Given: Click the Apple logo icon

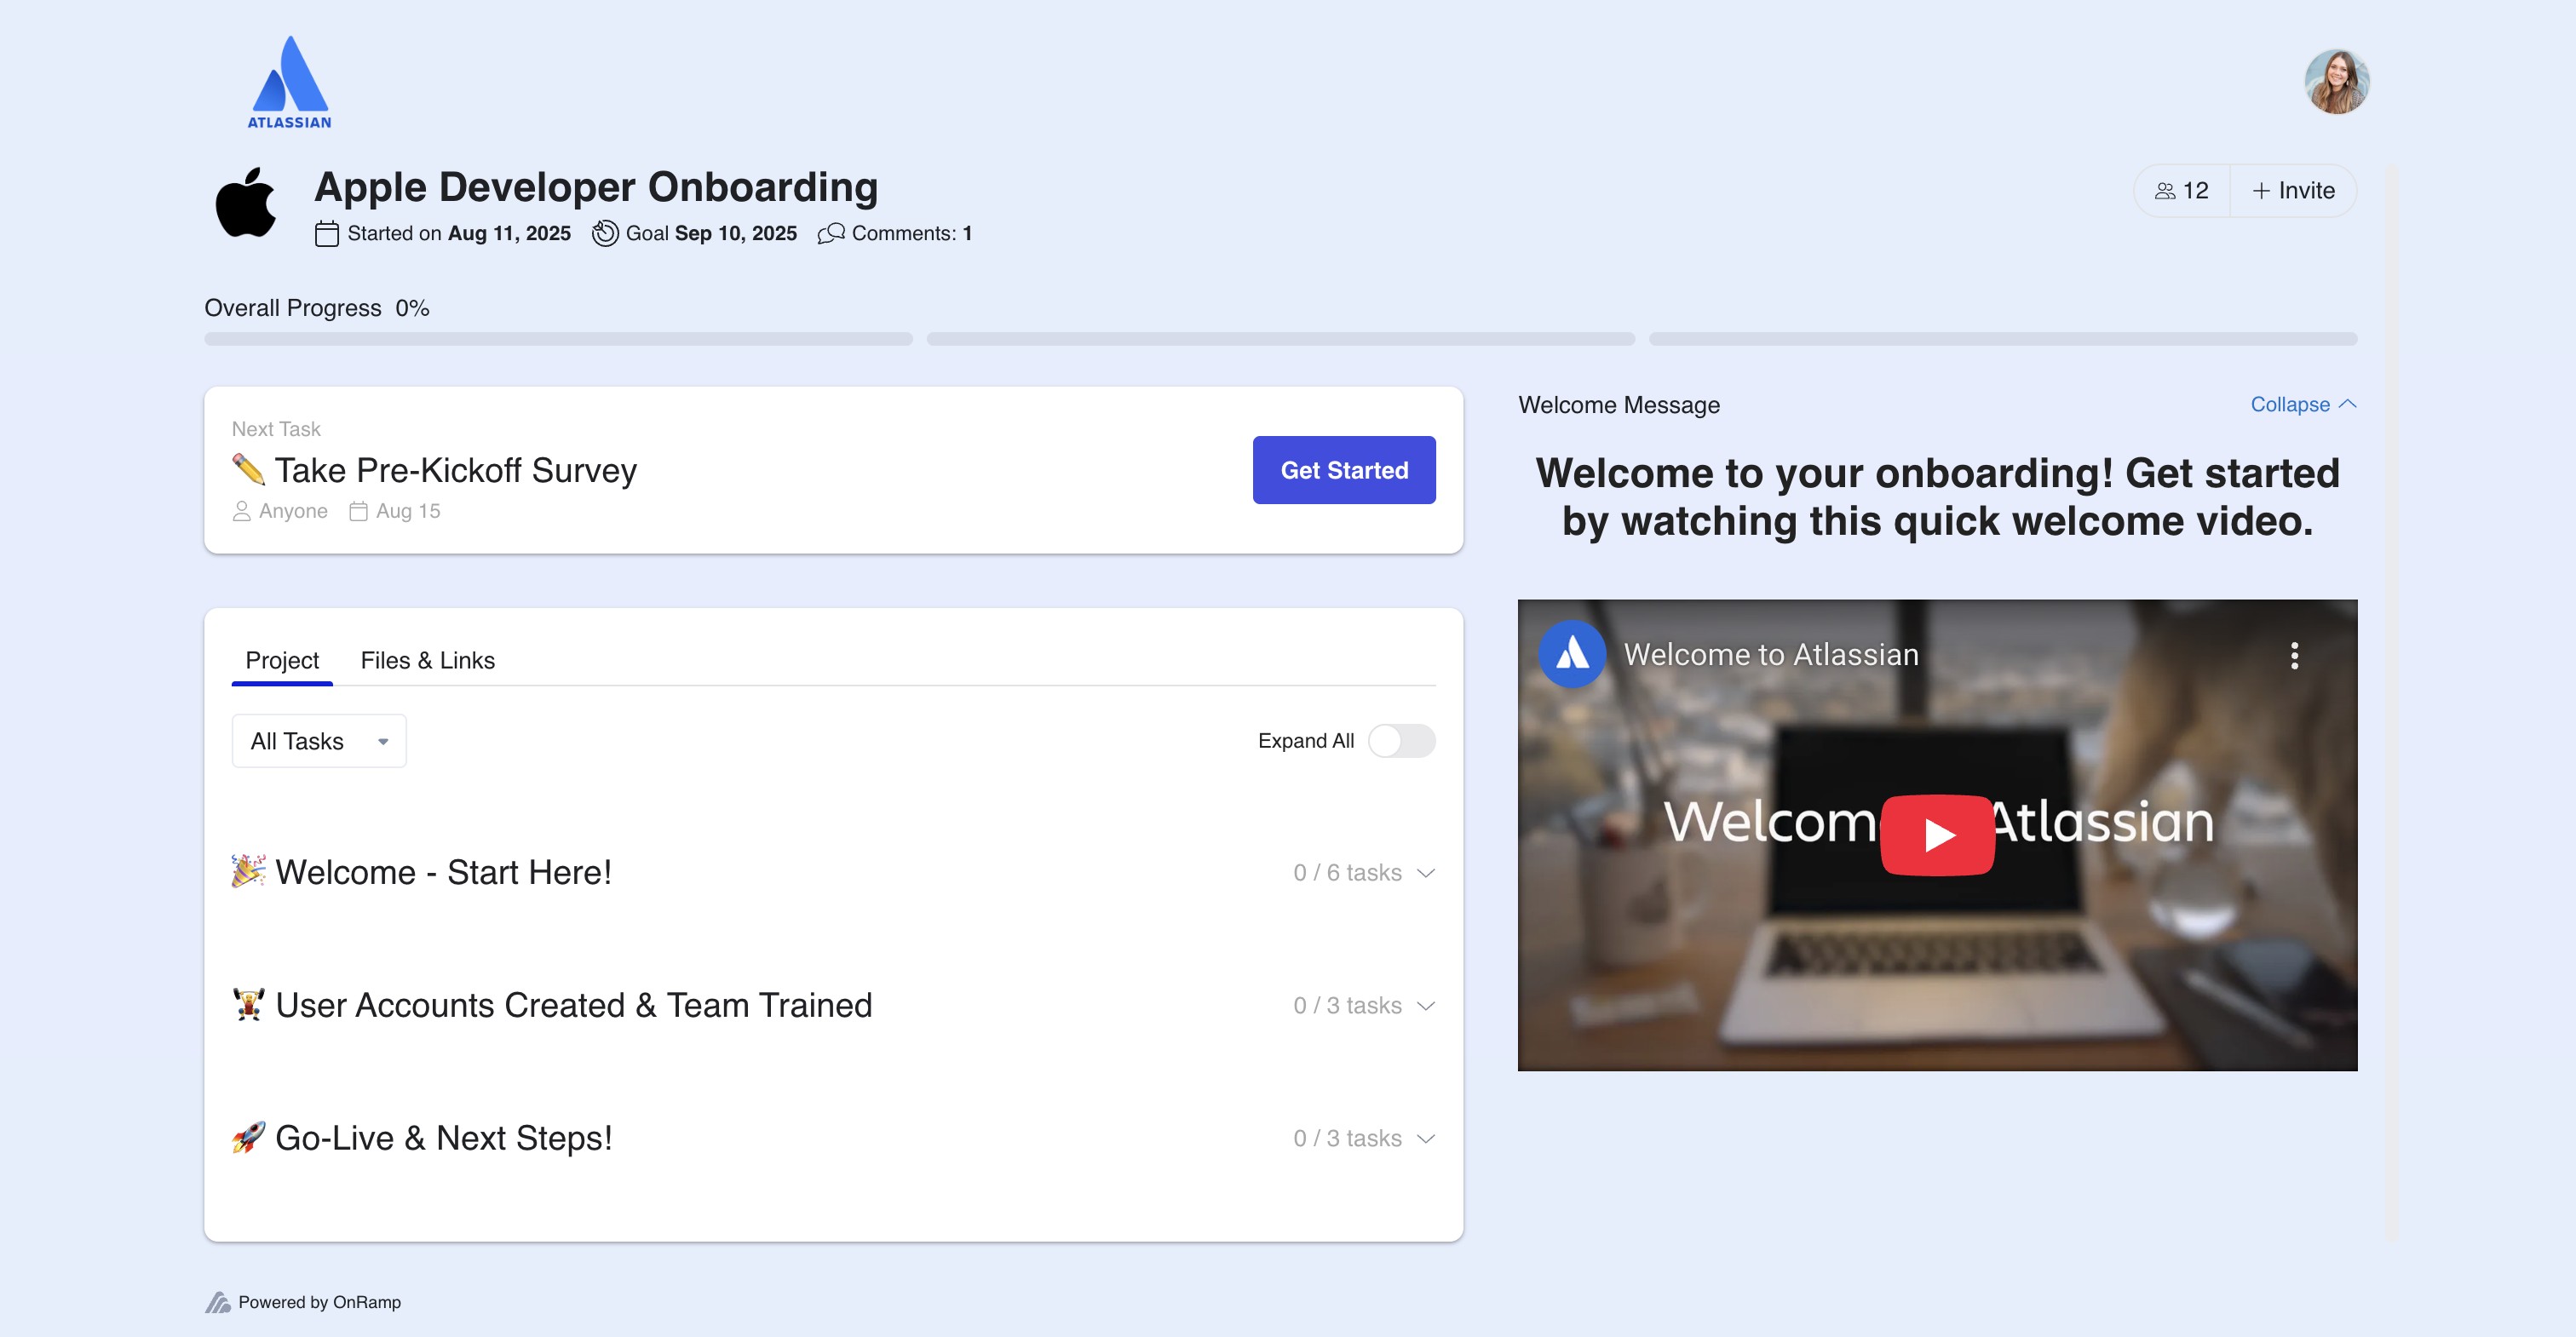Looking at the screenshot, I should [246, 203].
